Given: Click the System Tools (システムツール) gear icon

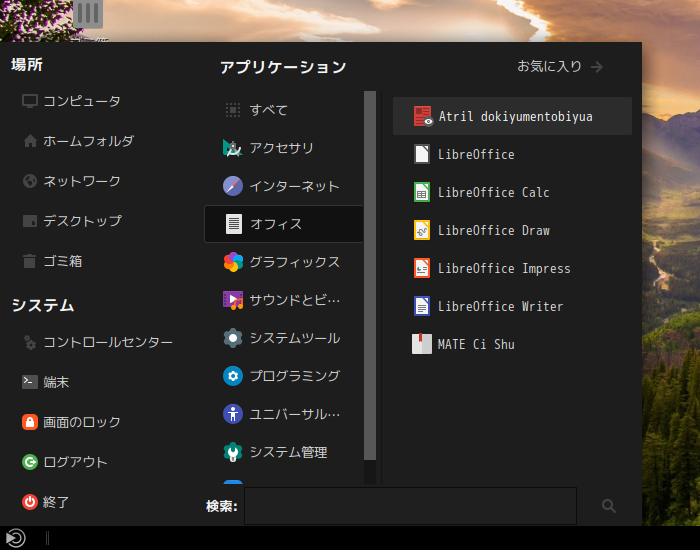Looking at the screenshot, I should click(233, 338).
